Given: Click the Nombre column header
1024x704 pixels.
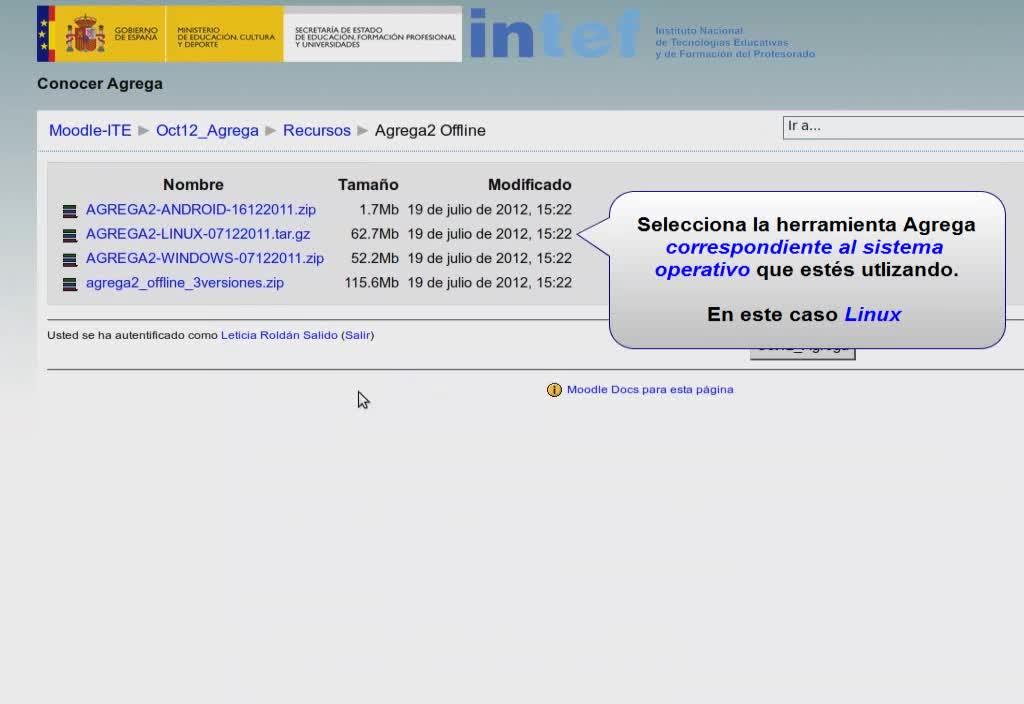Looking at the screenshot, I should (193, 185).
